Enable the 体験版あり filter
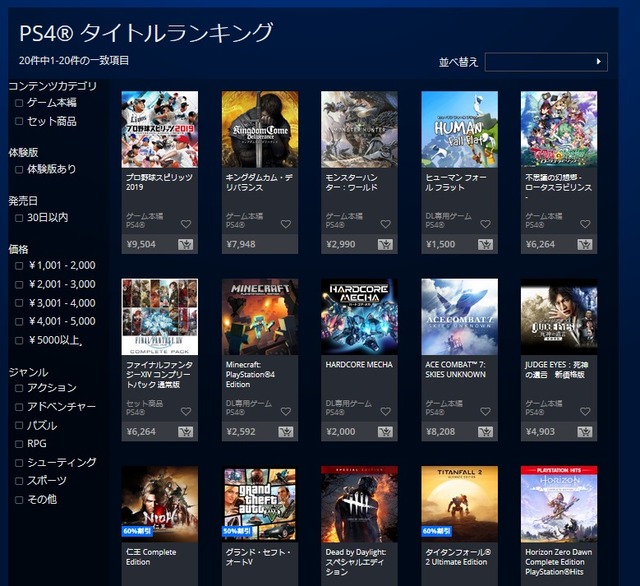Screen dimensions: 640x586 (x=19, y=169)
